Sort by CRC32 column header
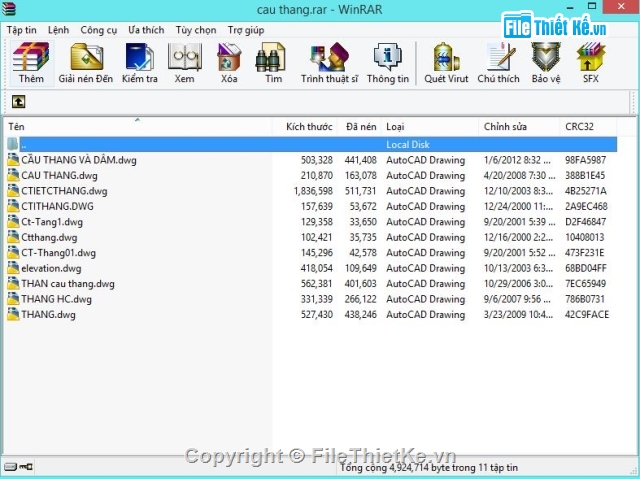The height and width of the screenshot is (479, 640). [x=588, y=126]
